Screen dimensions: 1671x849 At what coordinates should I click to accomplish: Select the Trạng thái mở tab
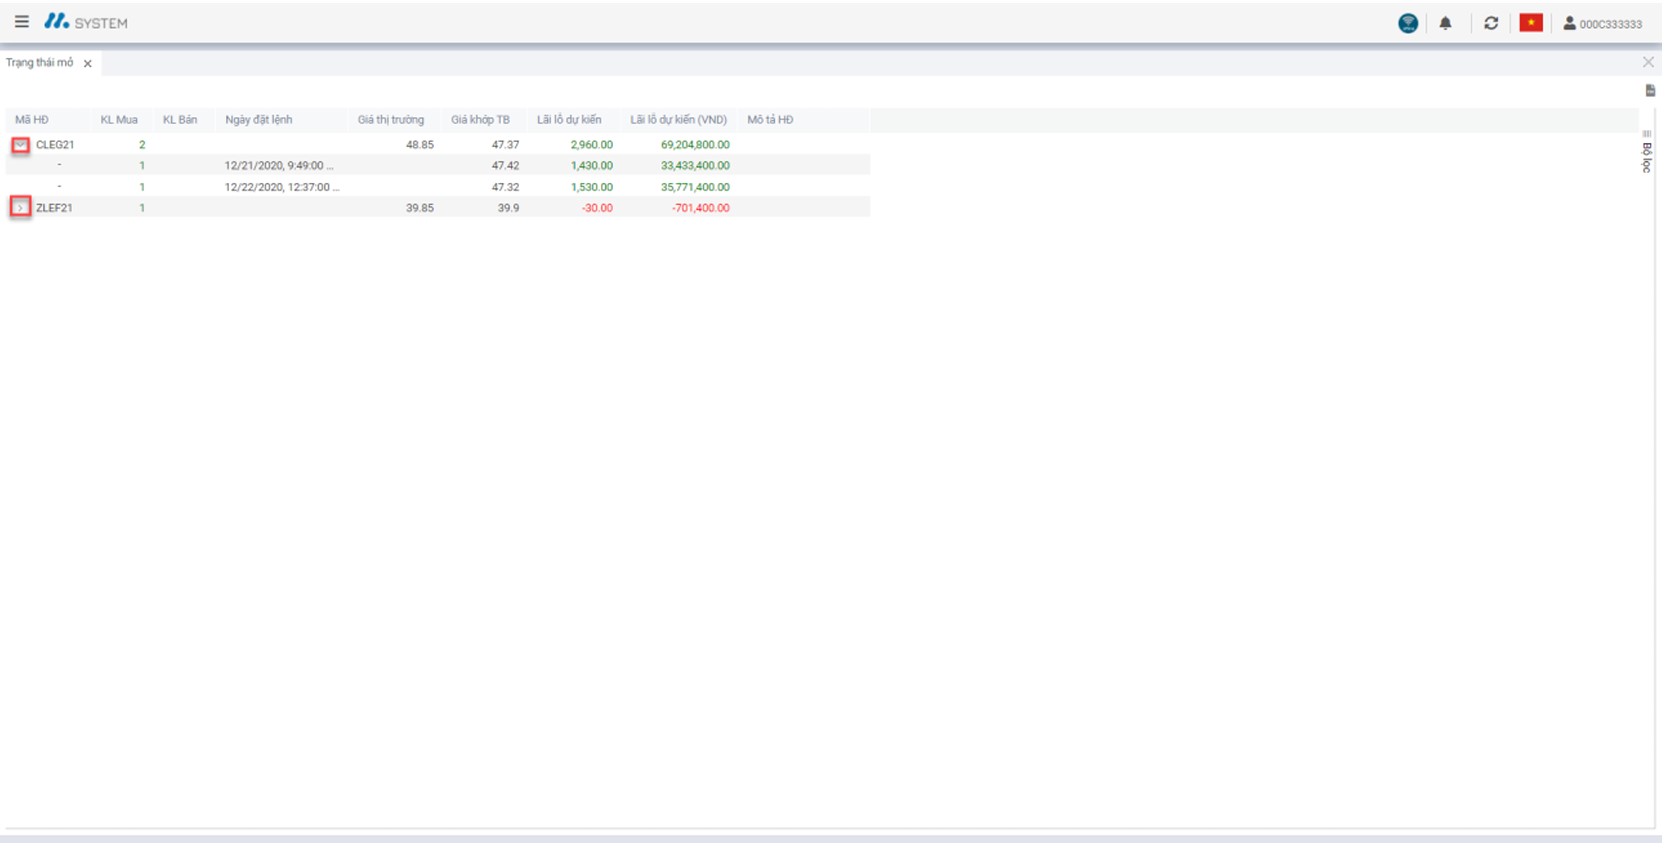point(40,63)
